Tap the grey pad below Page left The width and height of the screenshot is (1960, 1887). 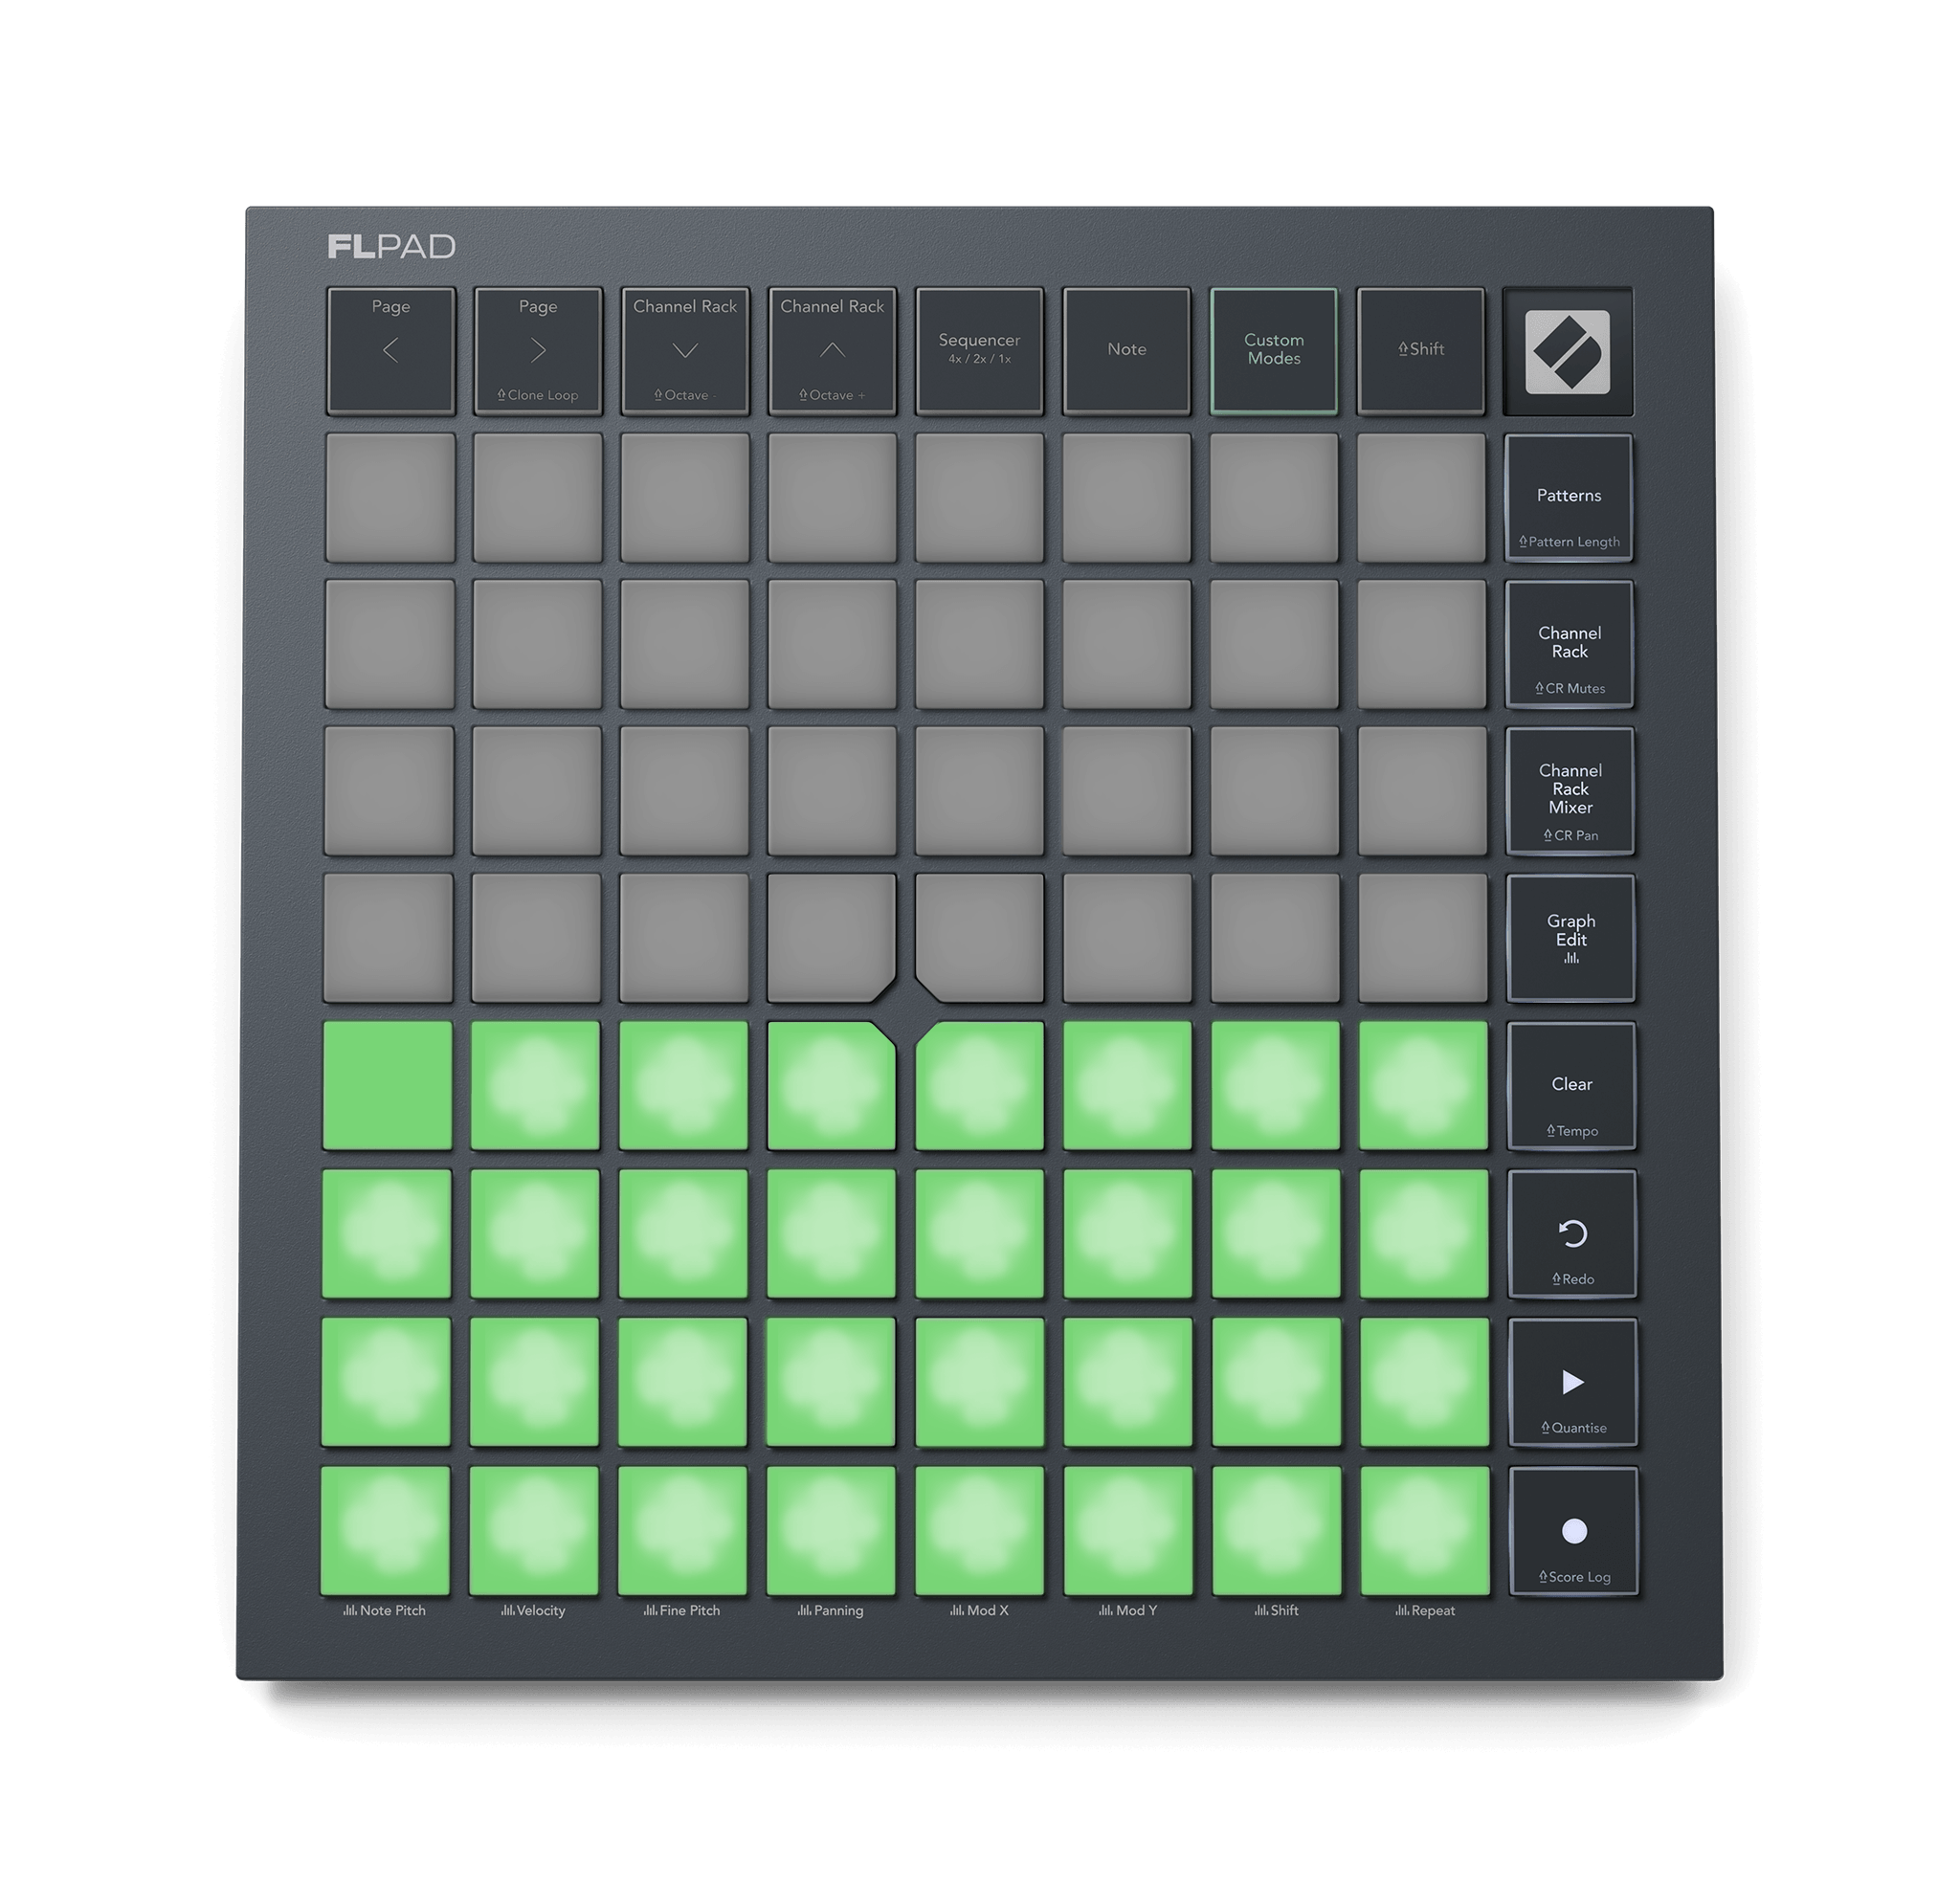pos(390,497)
